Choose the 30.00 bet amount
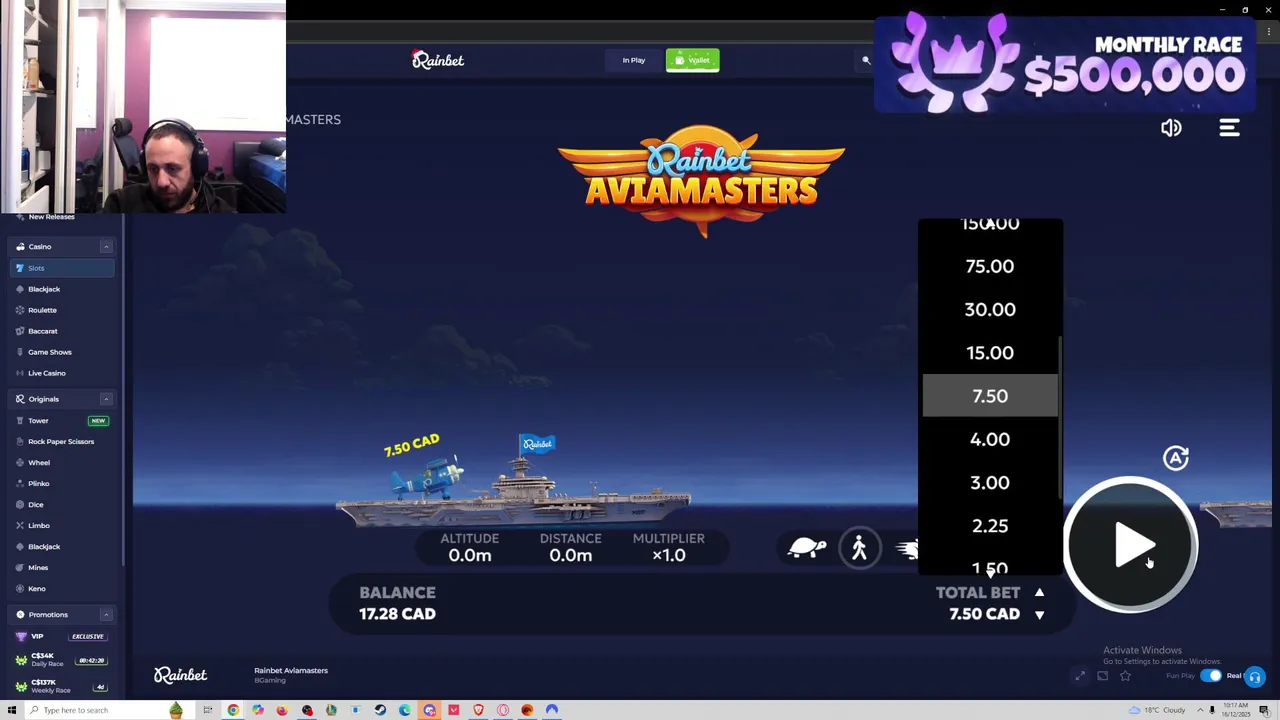The height and width of the screenshot is (720, 1280). pos(990,310)
